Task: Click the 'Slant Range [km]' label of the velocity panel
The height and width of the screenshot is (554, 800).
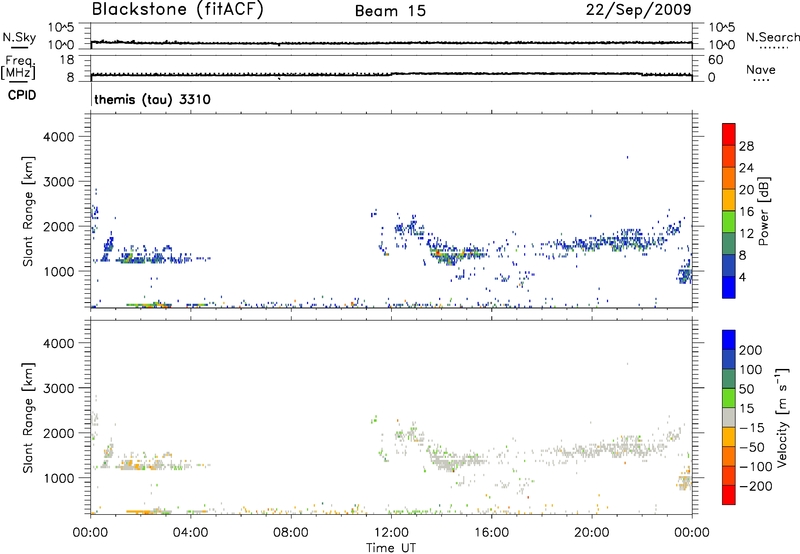Action: [28, 417]
